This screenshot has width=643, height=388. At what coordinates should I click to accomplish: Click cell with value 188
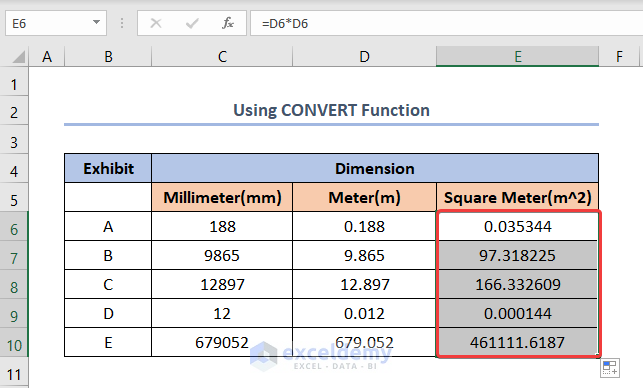(x=222, y=226)
